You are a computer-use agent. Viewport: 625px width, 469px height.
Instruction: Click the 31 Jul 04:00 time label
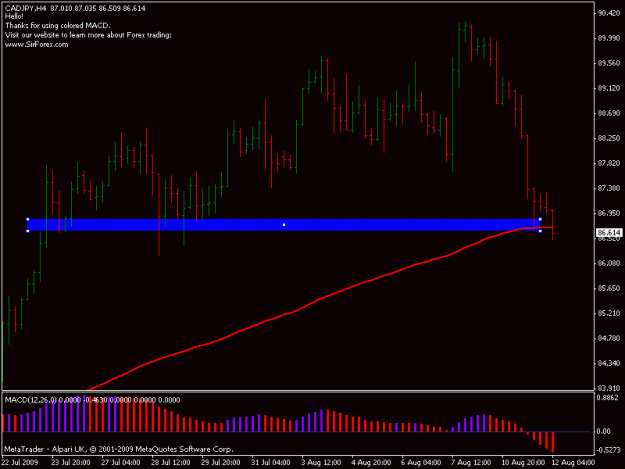(x=271, y=463)
